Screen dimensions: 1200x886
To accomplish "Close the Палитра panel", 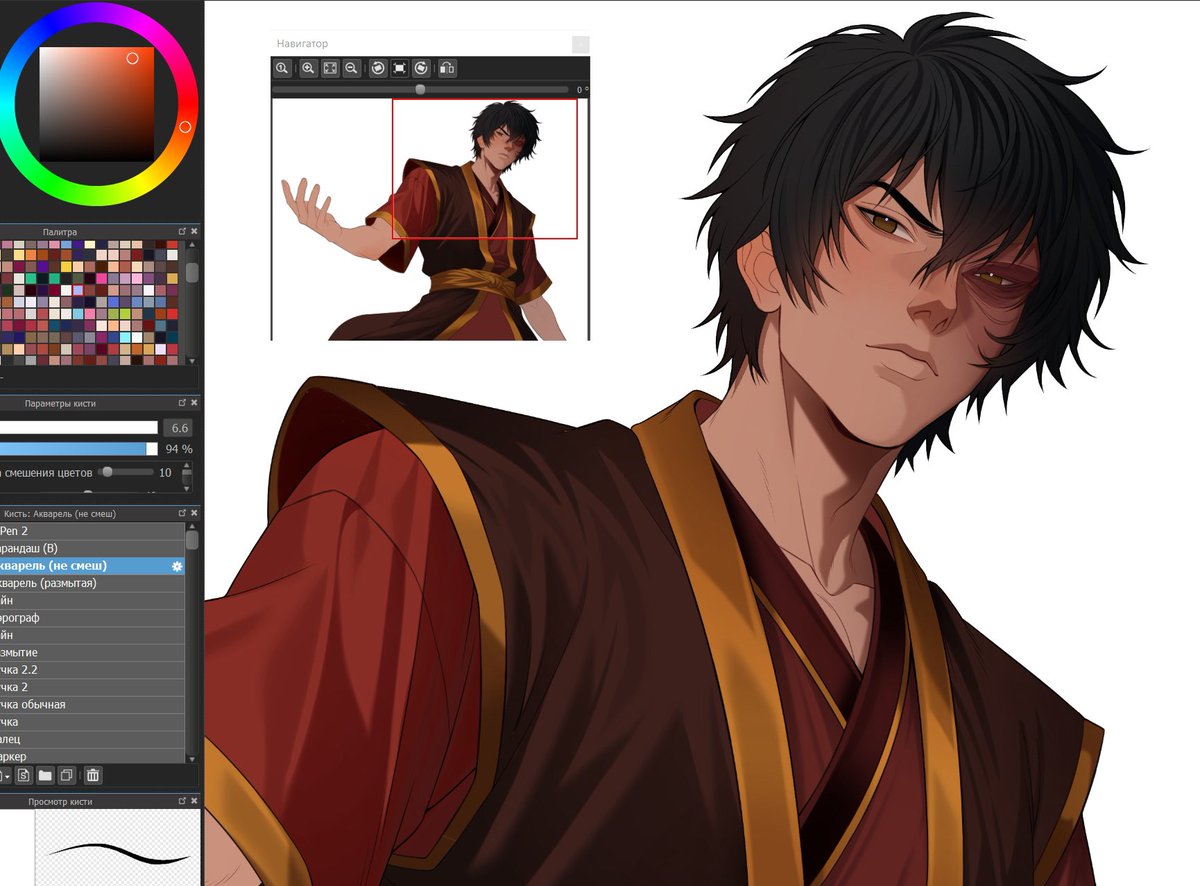I will click(194, 232).
